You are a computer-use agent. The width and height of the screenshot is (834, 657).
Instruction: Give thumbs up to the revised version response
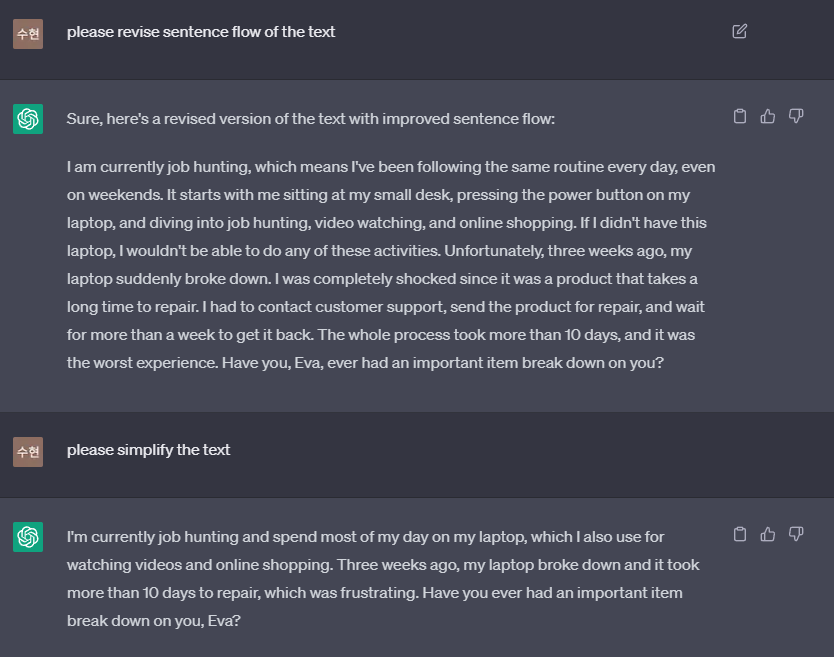point(768,116)
